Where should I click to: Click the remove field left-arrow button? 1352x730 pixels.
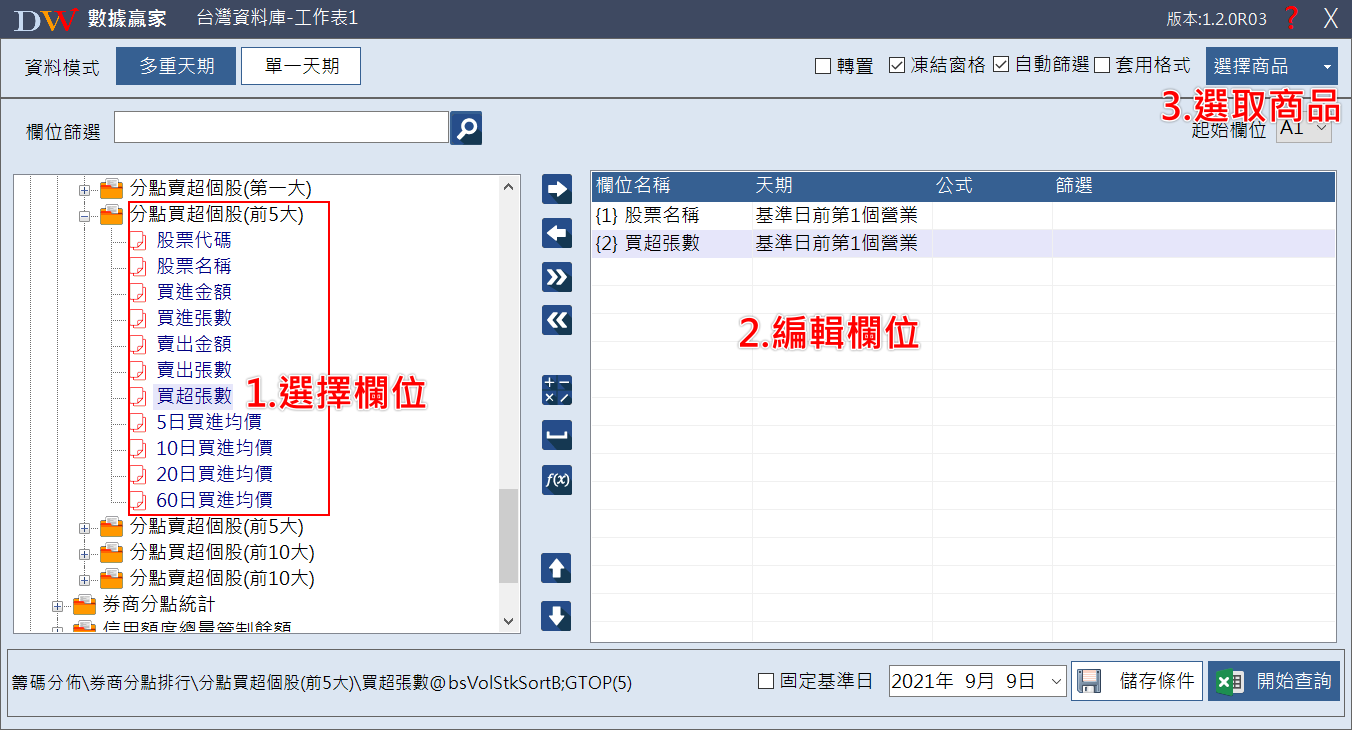pos(556,233)
